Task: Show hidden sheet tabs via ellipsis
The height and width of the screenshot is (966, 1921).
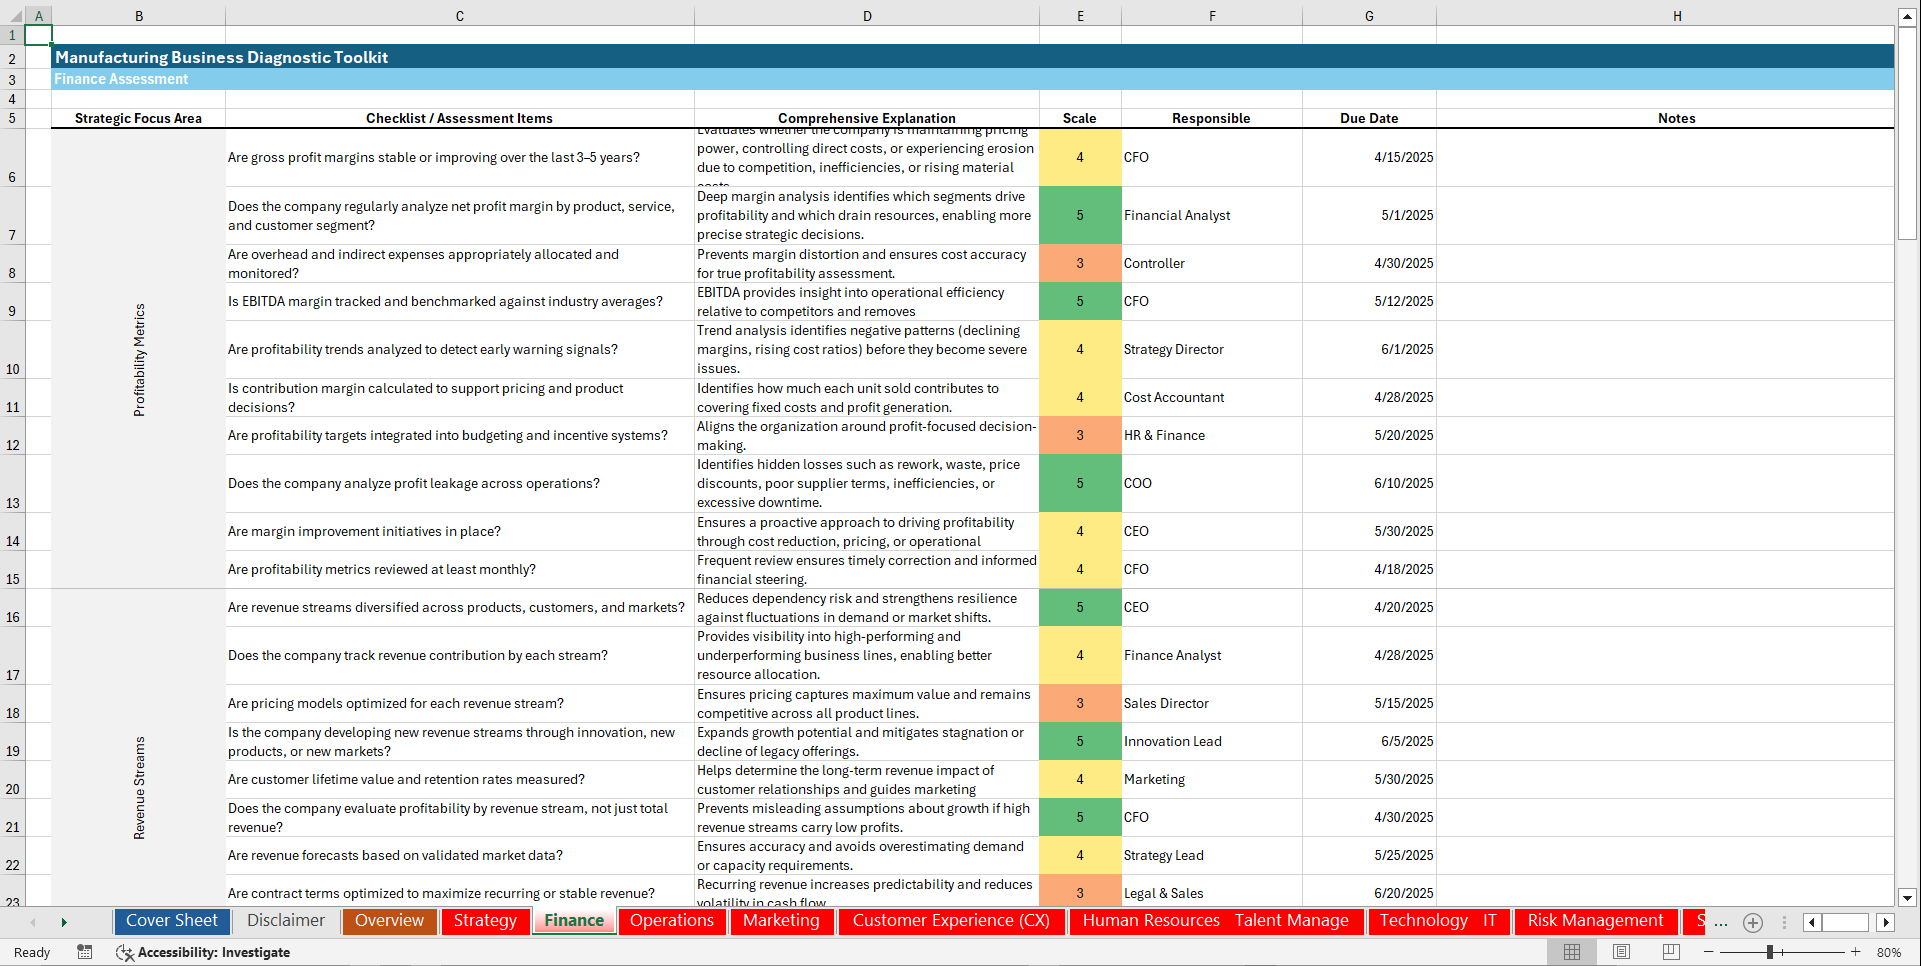Action: [1722, 922]
